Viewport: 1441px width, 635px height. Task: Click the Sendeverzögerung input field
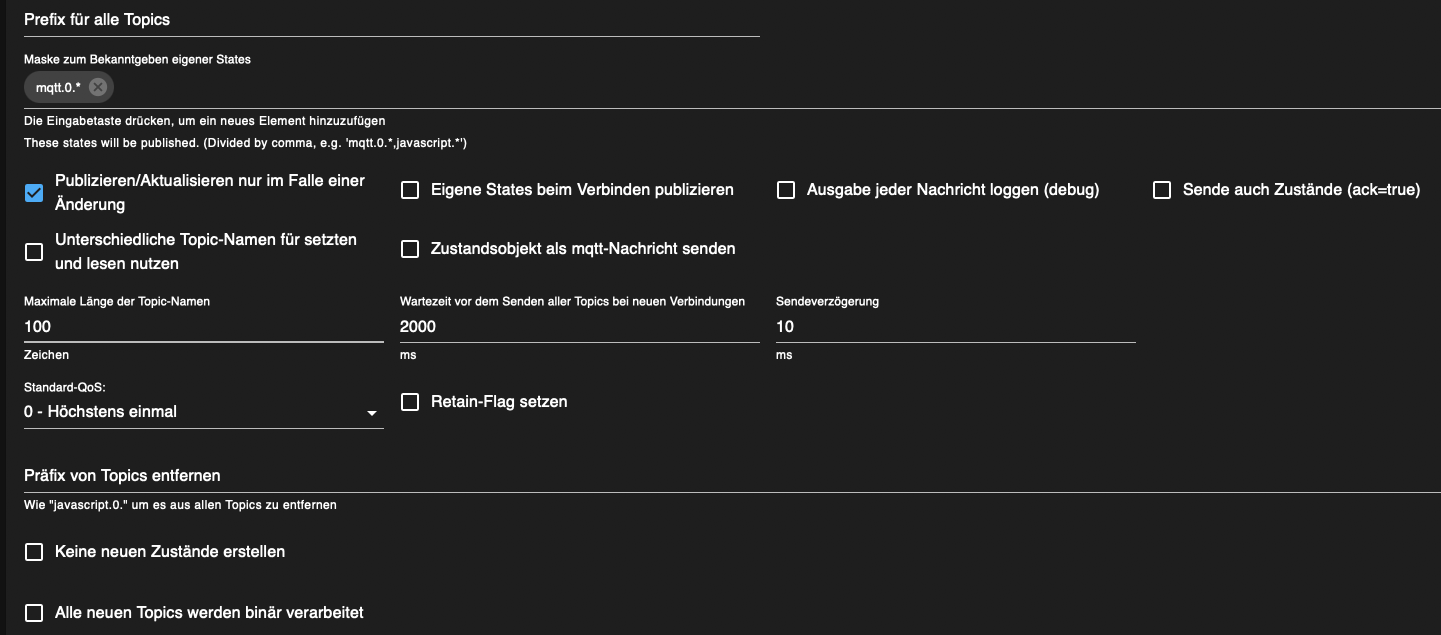point(955,326)
